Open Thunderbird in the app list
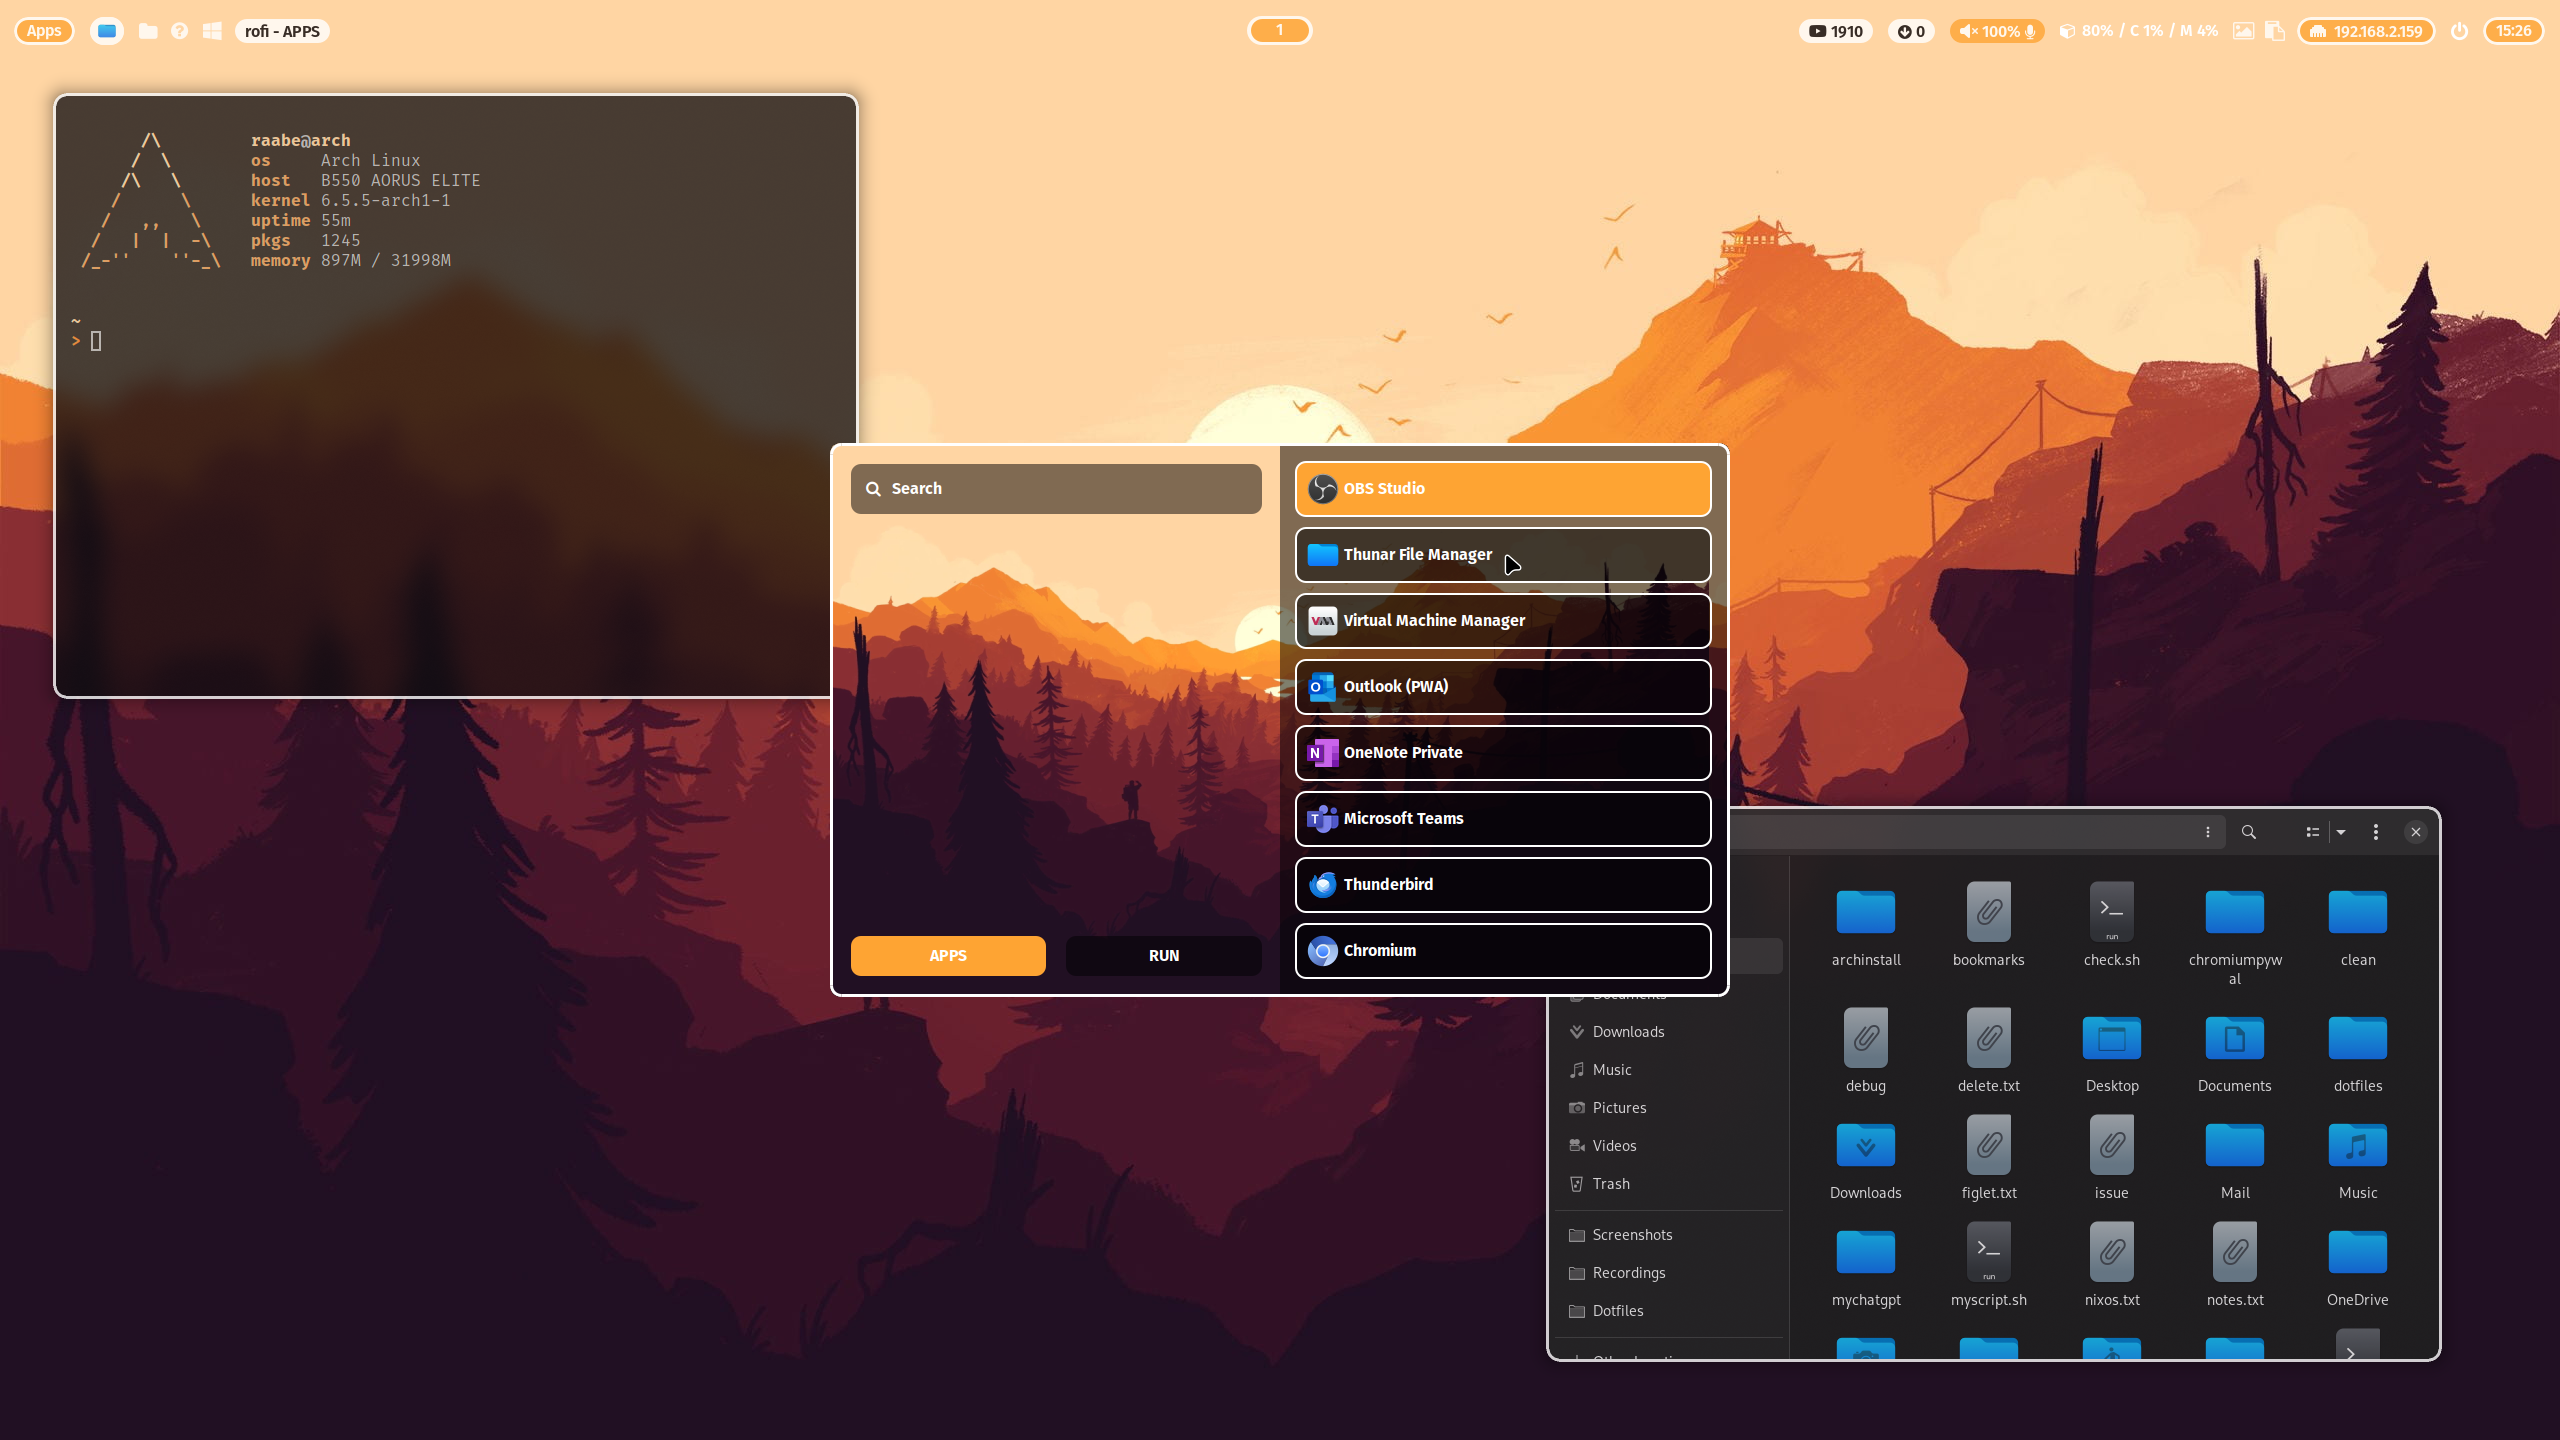The height and width of the screenshot is (1440, 2560). coord(1502,884)
